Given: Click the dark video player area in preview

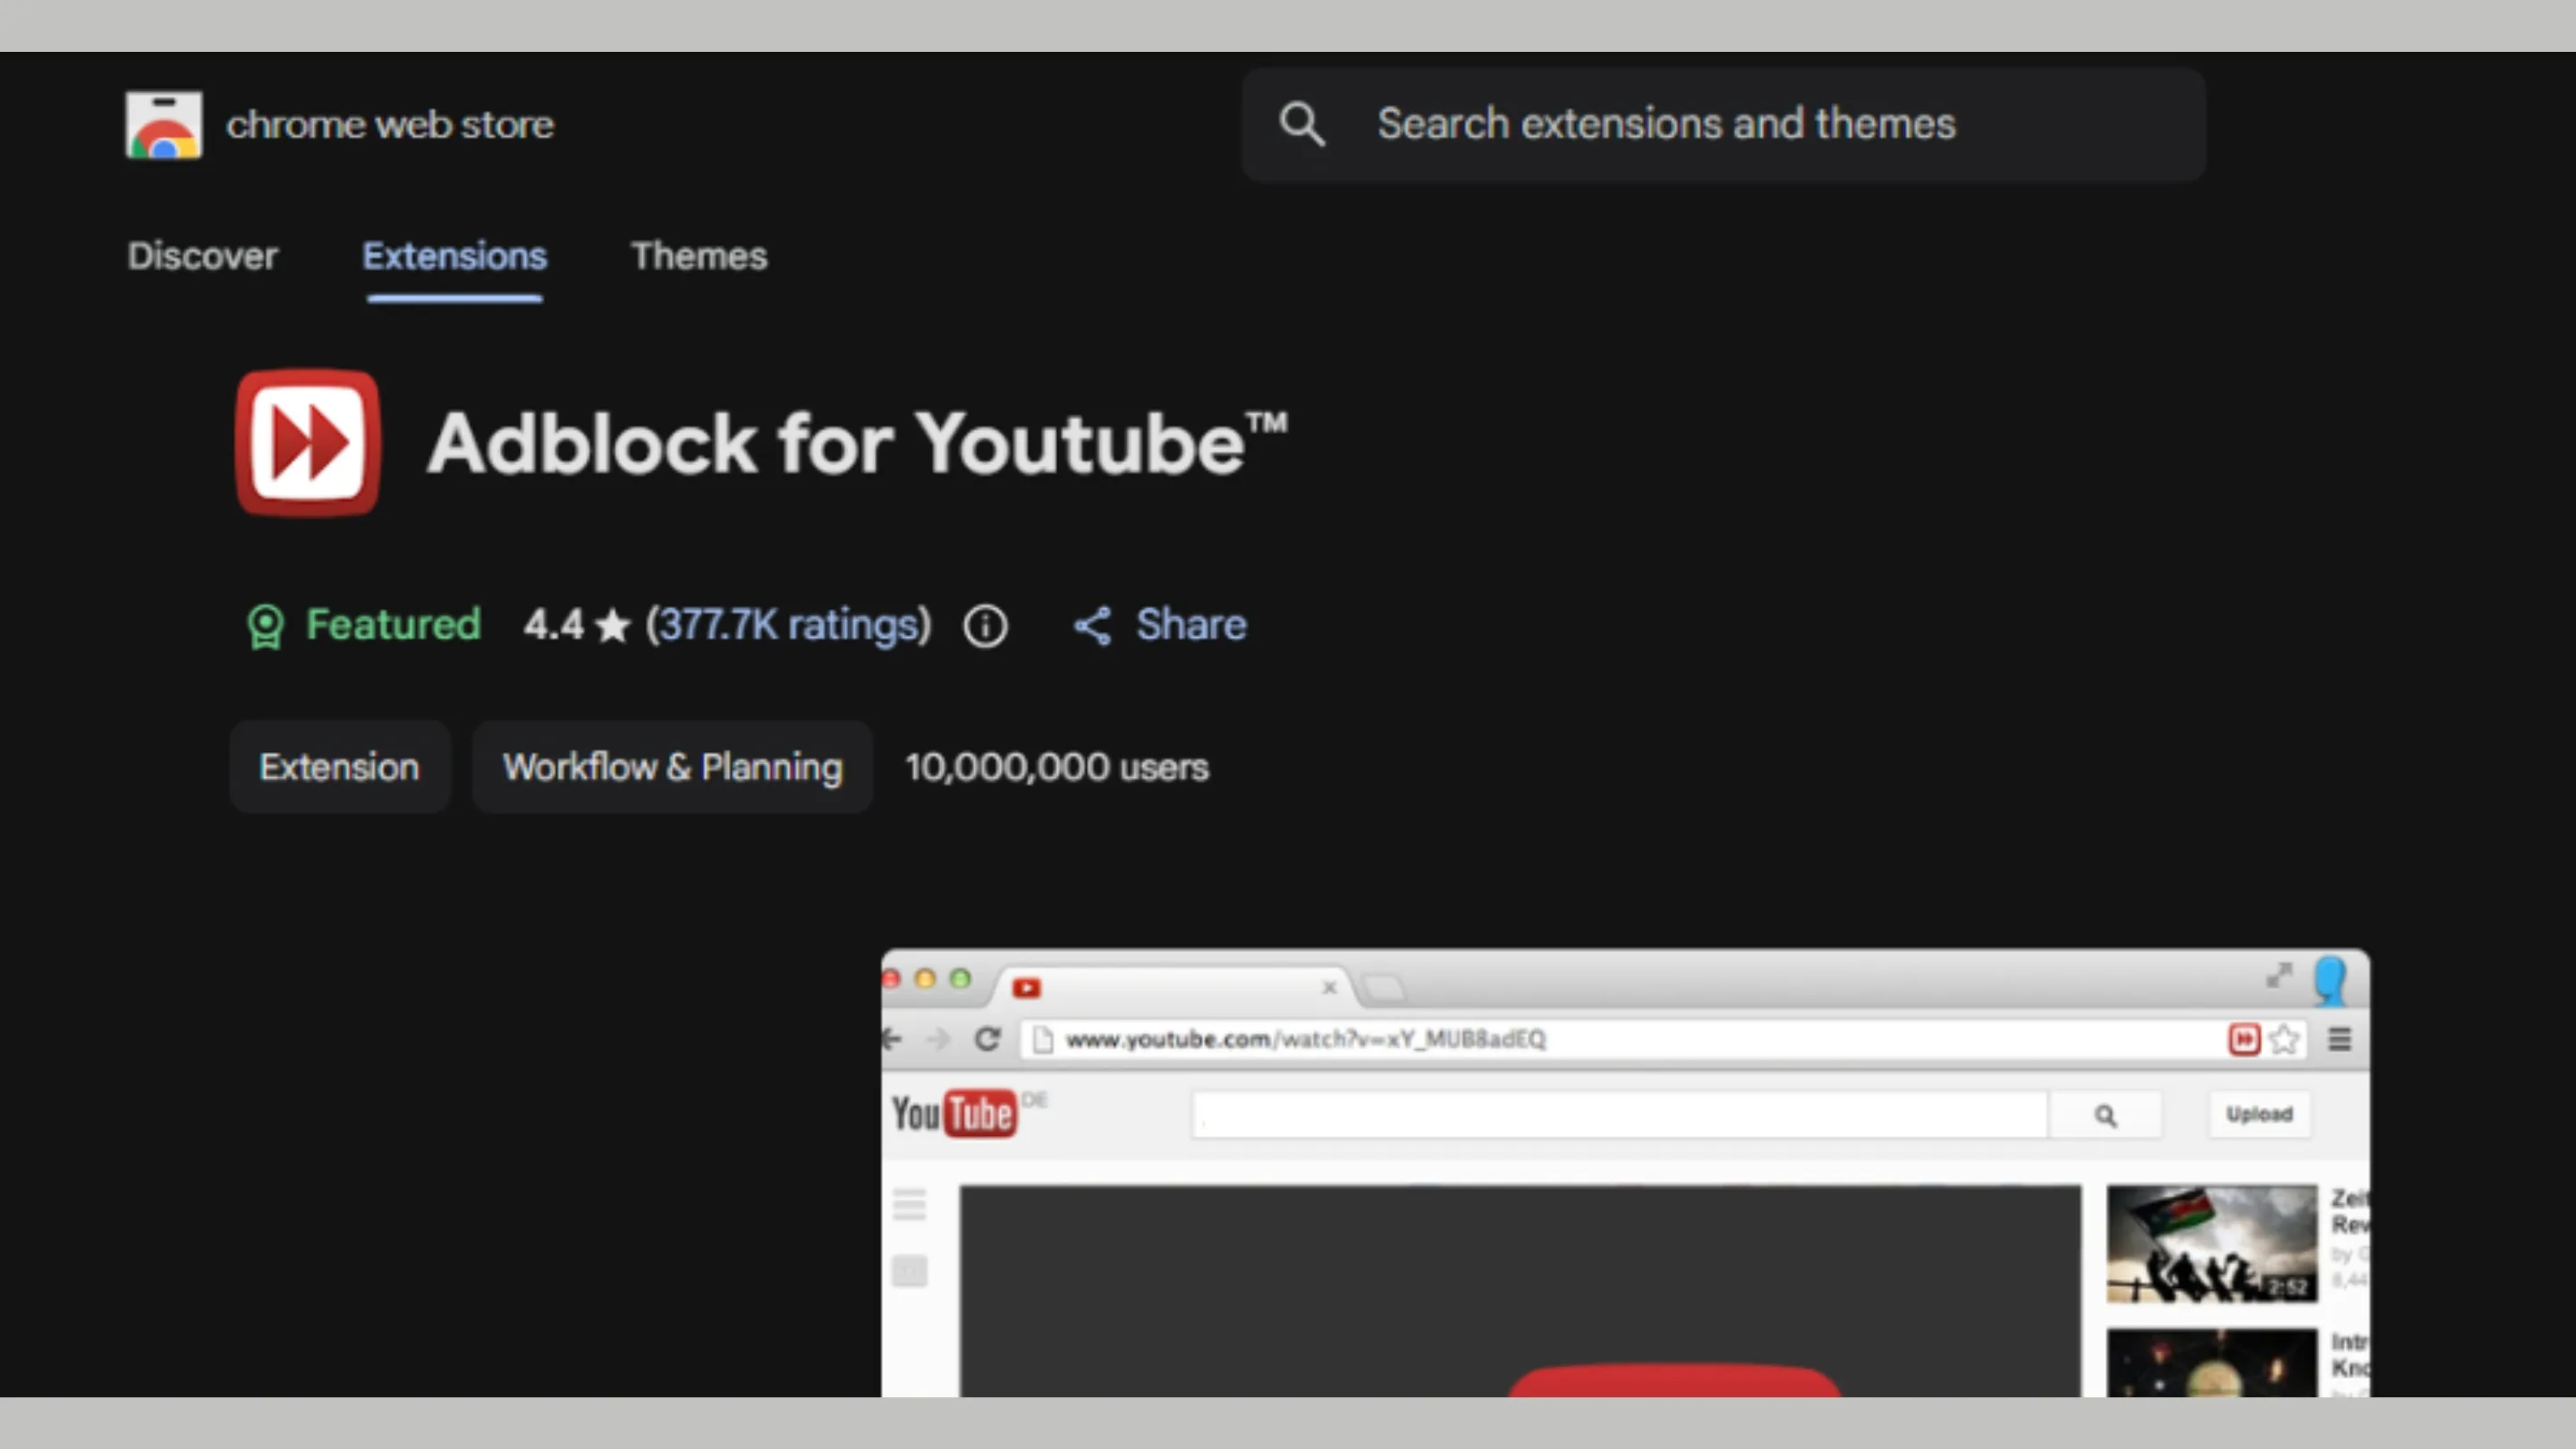Looking at the screenshot, I should [1520, 1291].
